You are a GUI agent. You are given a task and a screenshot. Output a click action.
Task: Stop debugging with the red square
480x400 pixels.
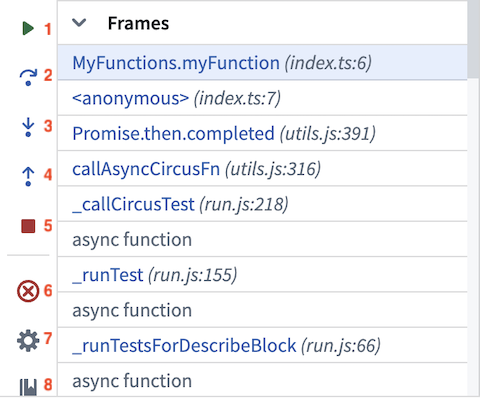click(x=28, y=226)
